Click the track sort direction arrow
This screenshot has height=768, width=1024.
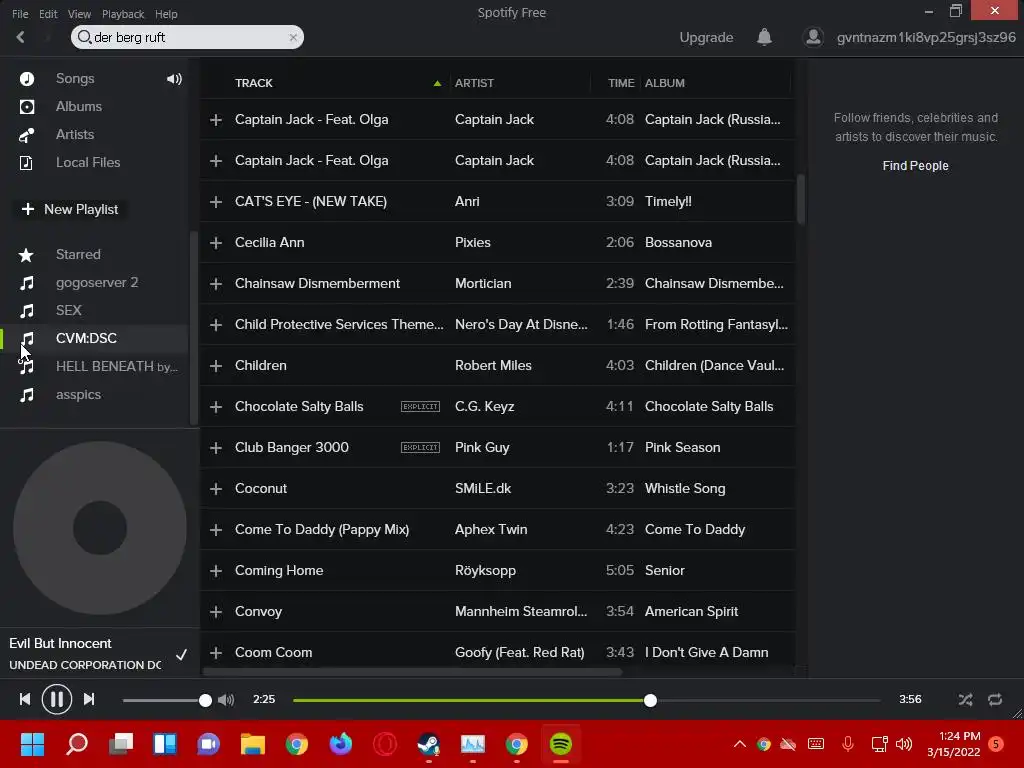[437, 83]
